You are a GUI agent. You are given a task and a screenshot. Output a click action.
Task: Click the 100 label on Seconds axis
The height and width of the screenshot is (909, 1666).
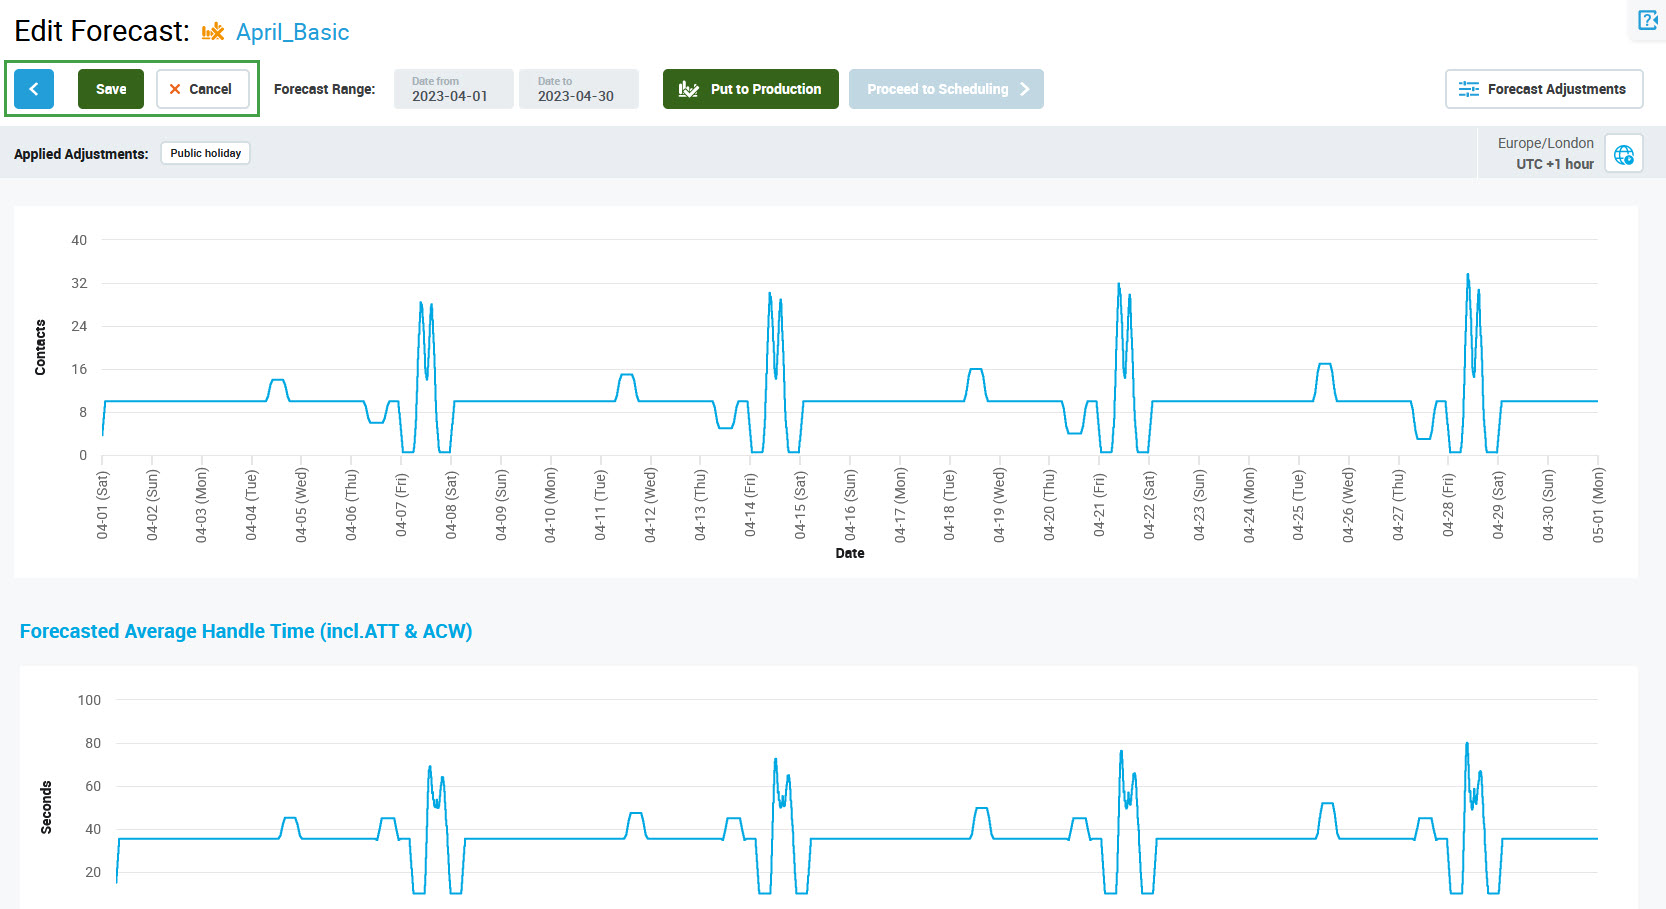89,700
